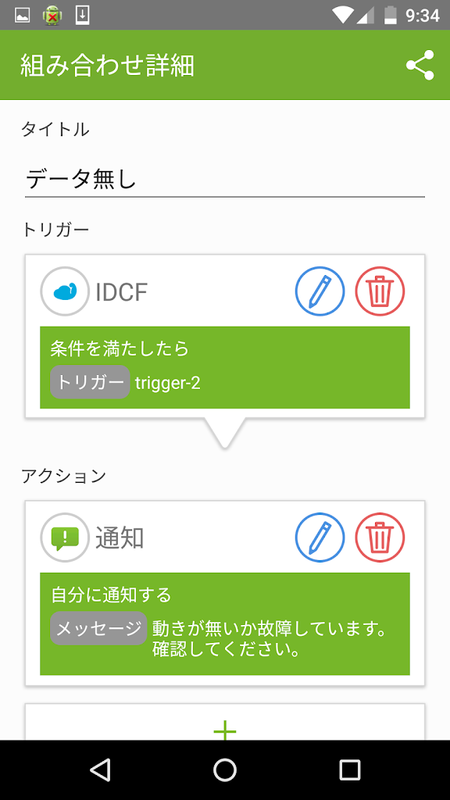This screenshot has height=800, width=450.
Task: Delete the 通知 action via trash icon
Action: point(380,538)
